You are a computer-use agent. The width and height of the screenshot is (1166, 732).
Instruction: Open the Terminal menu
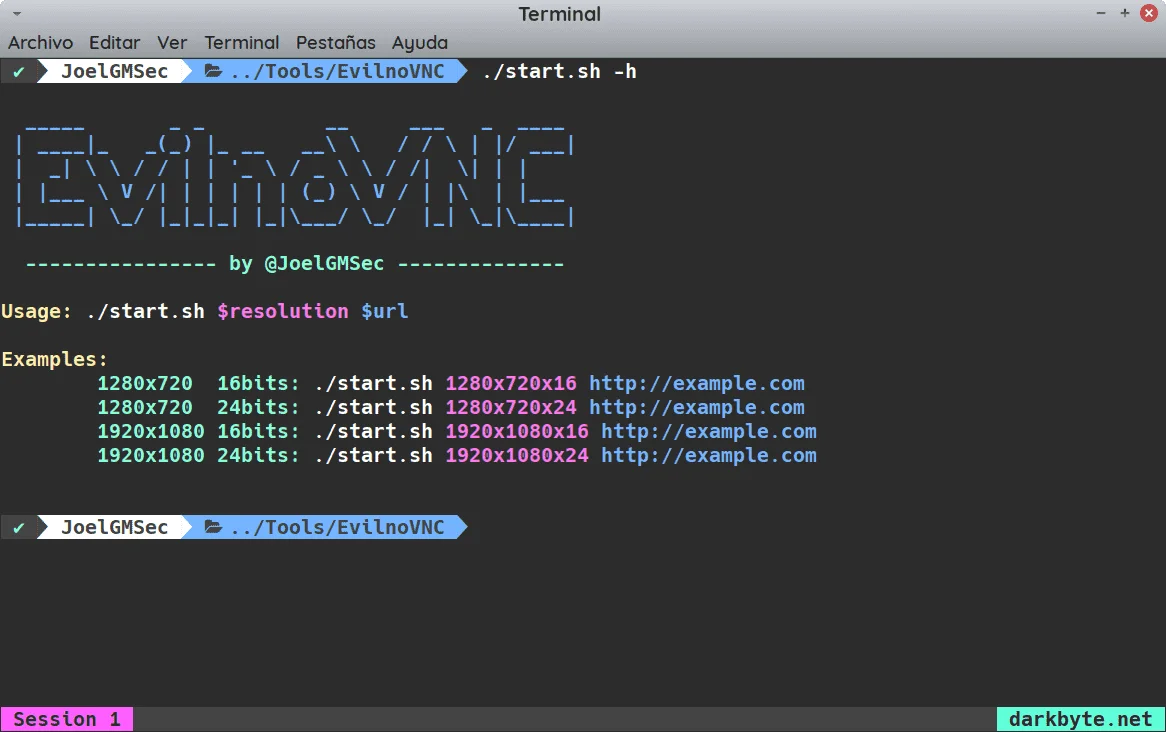[x=242, y=42]
